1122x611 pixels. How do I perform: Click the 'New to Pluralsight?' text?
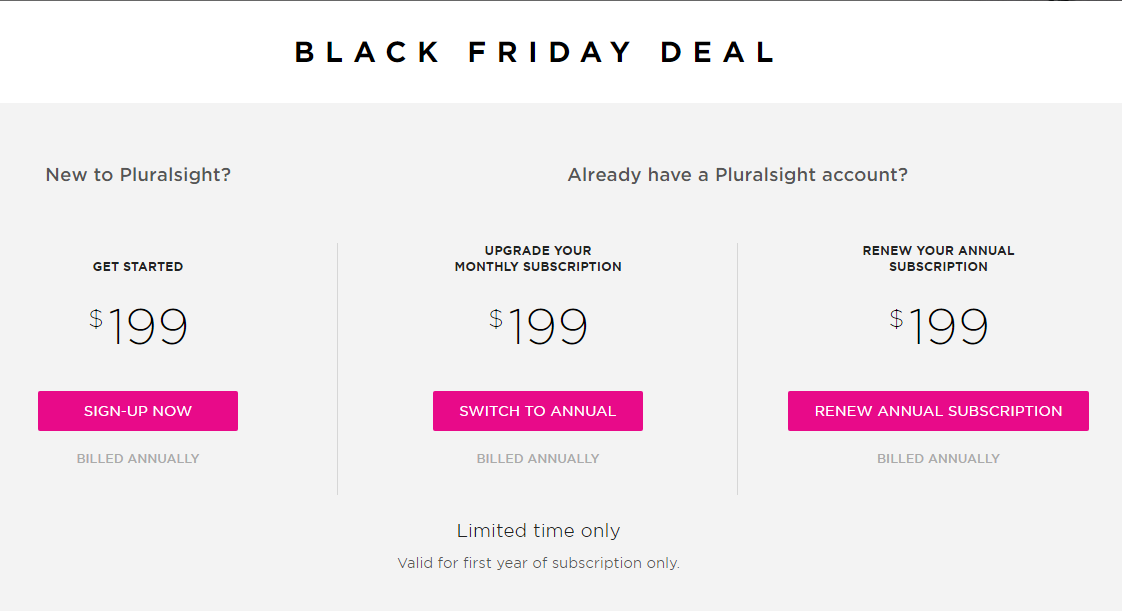pos(138,175)
